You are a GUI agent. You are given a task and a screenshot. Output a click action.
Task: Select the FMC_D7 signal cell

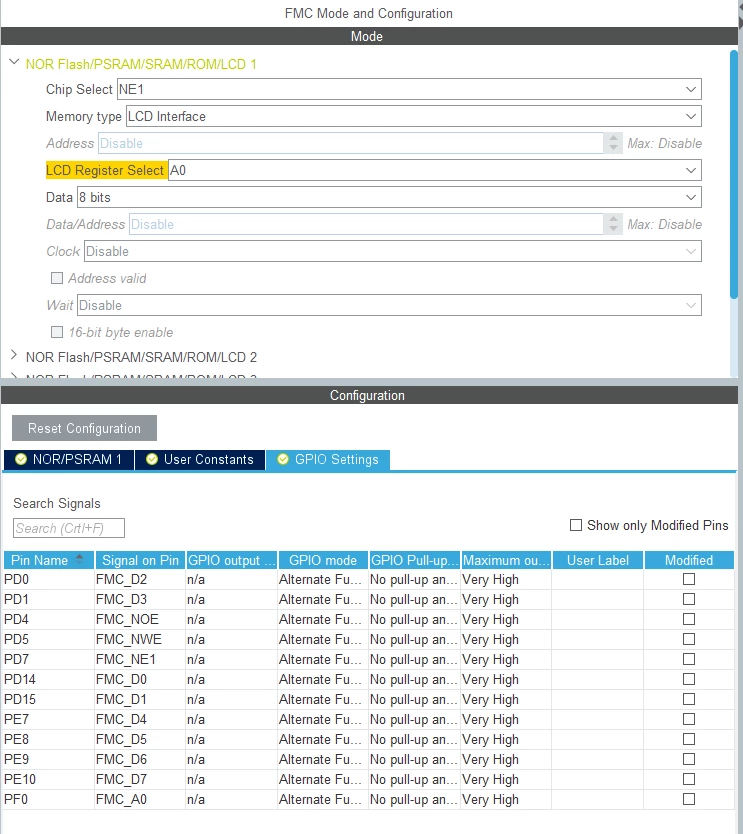click(x=140, y=779)
